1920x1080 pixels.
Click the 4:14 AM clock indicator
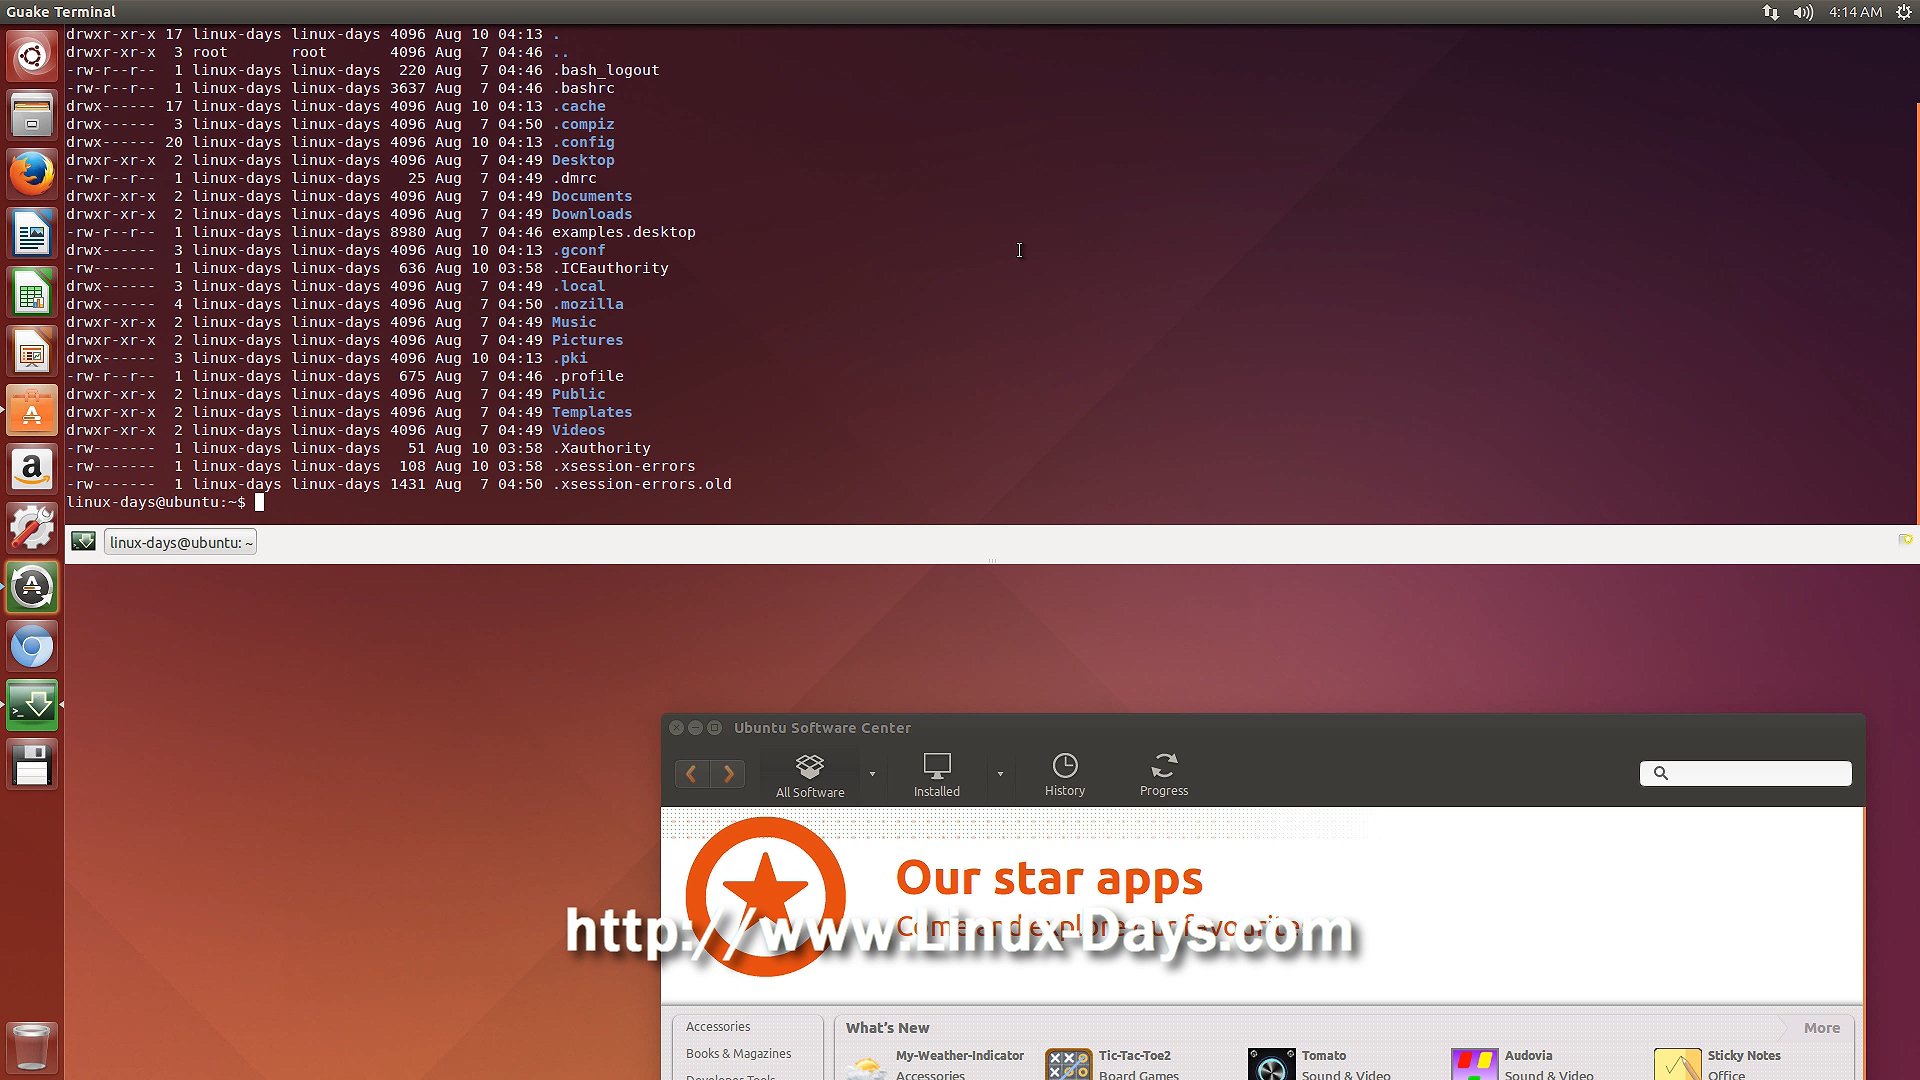click(x=1855, y=12)
